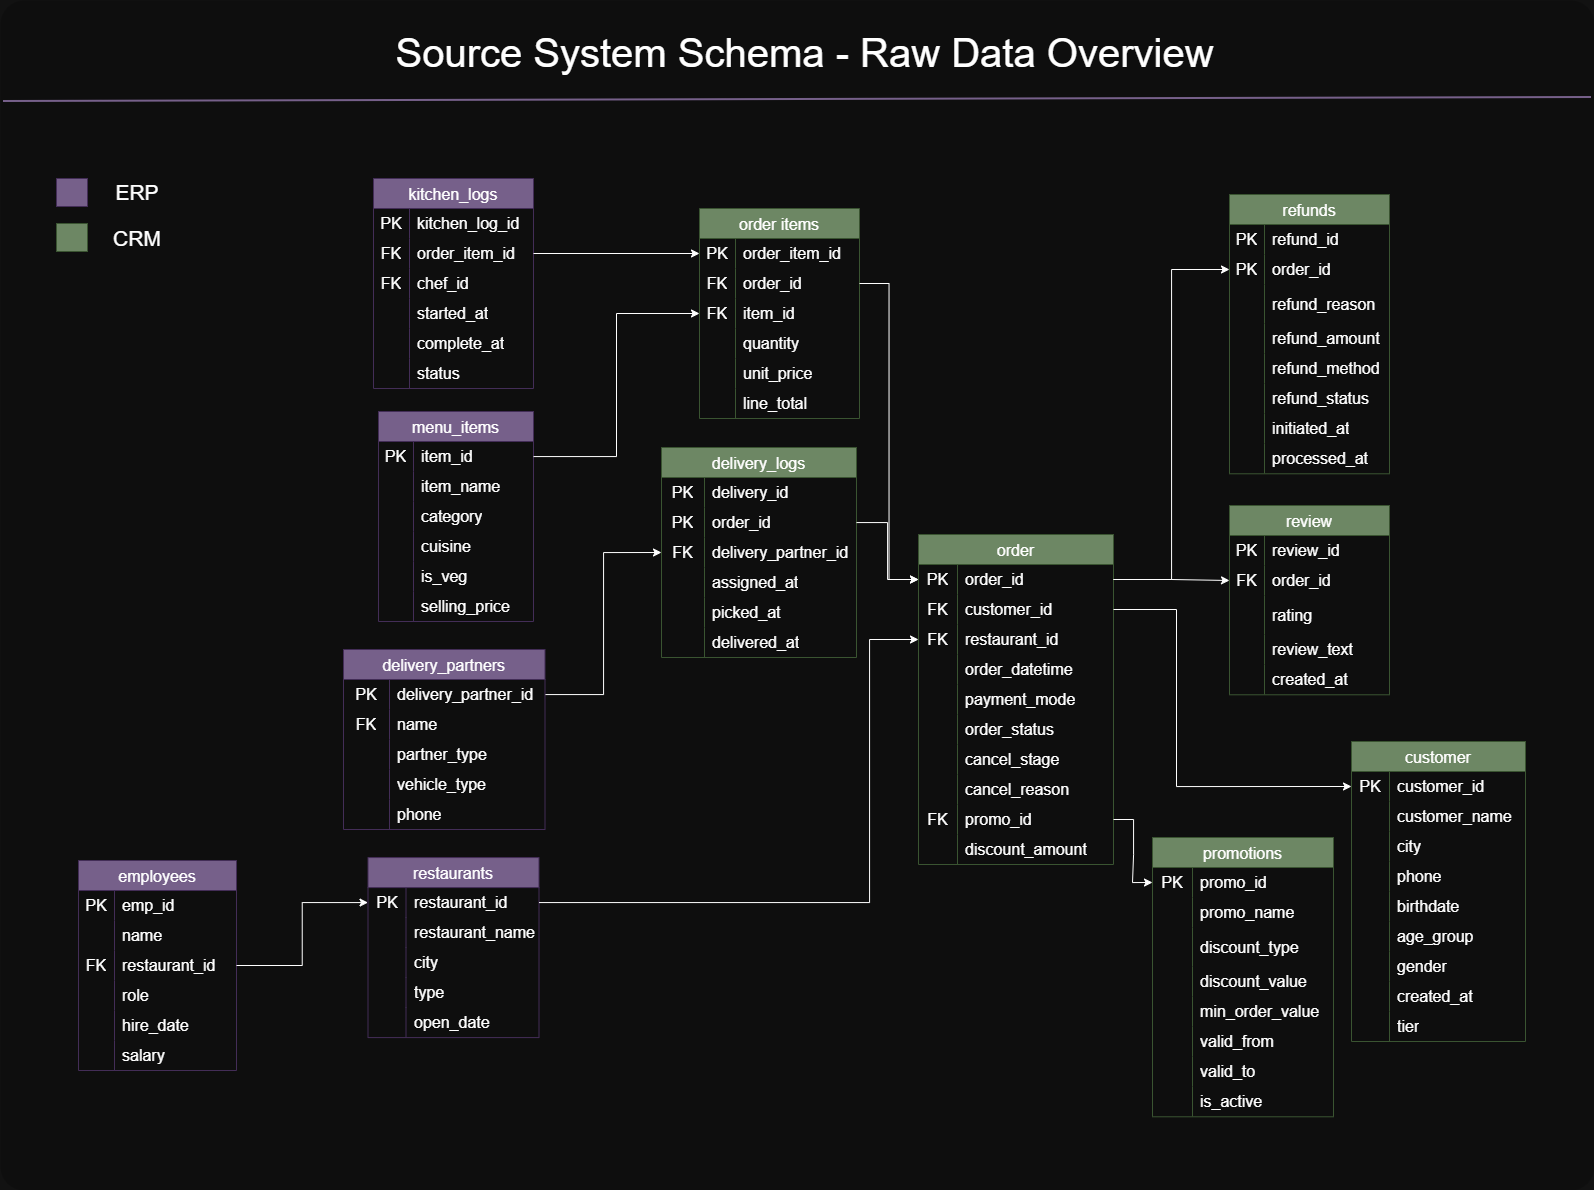Select the delivery_partners table header

pos(444,665)
